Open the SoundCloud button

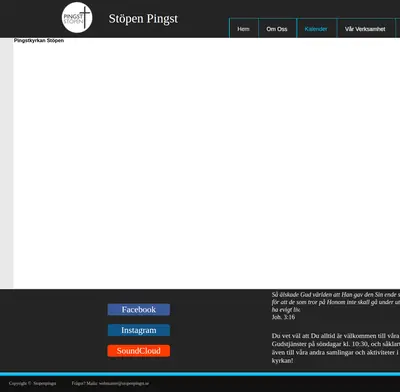tap(139, 351)
